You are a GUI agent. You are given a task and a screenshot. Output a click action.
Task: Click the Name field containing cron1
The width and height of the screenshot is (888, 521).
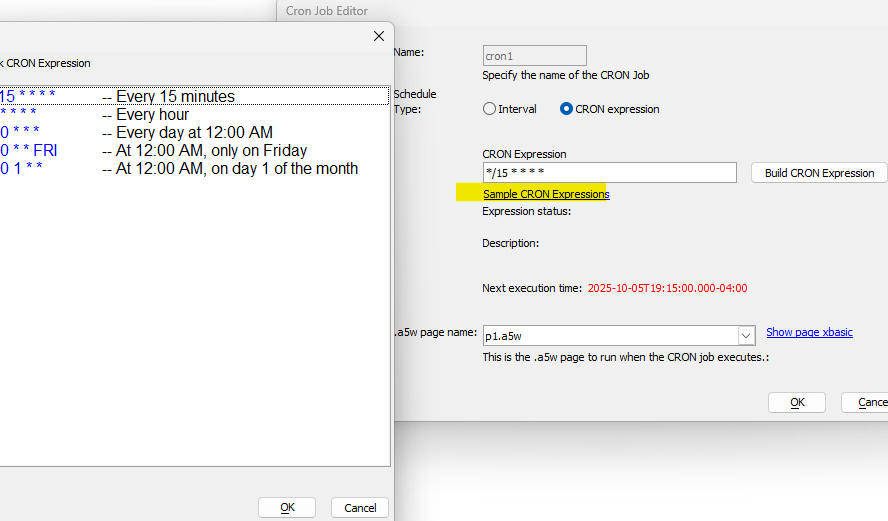pyautogui.click(x=534, y=56)
